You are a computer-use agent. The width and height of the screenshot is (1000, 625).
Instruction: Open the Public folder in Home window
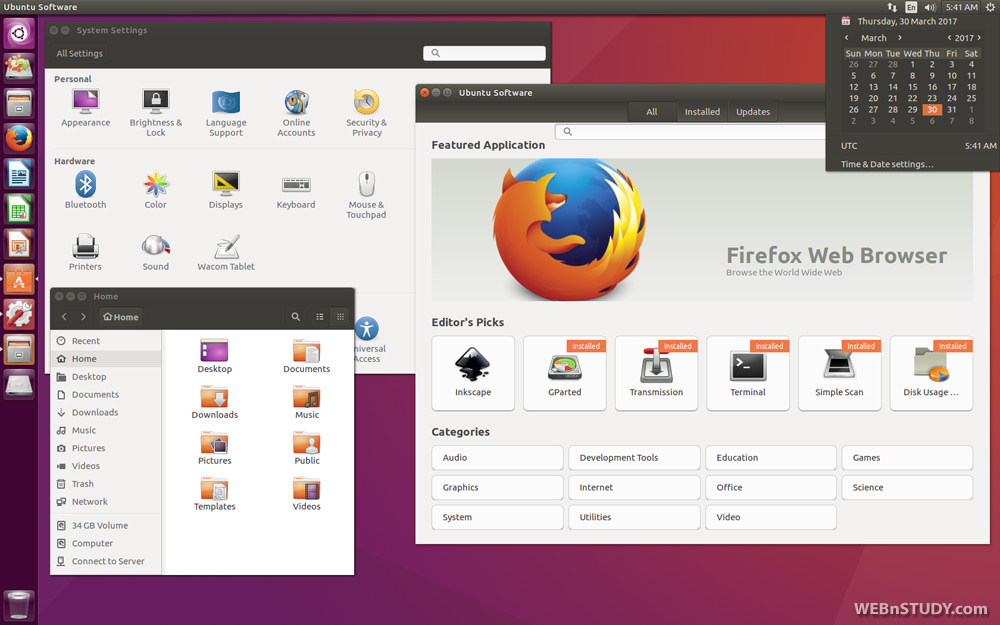click(307, 448)
